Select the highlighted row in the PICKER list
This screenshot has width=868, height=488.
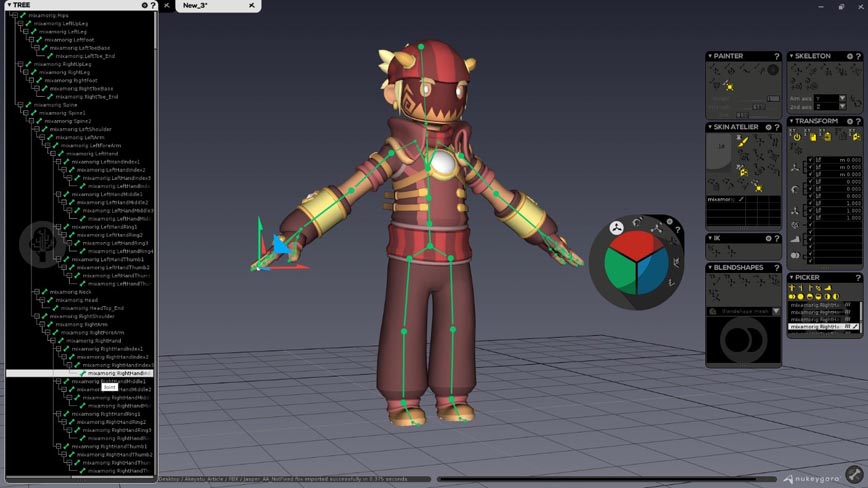click(x=823, y=327)
